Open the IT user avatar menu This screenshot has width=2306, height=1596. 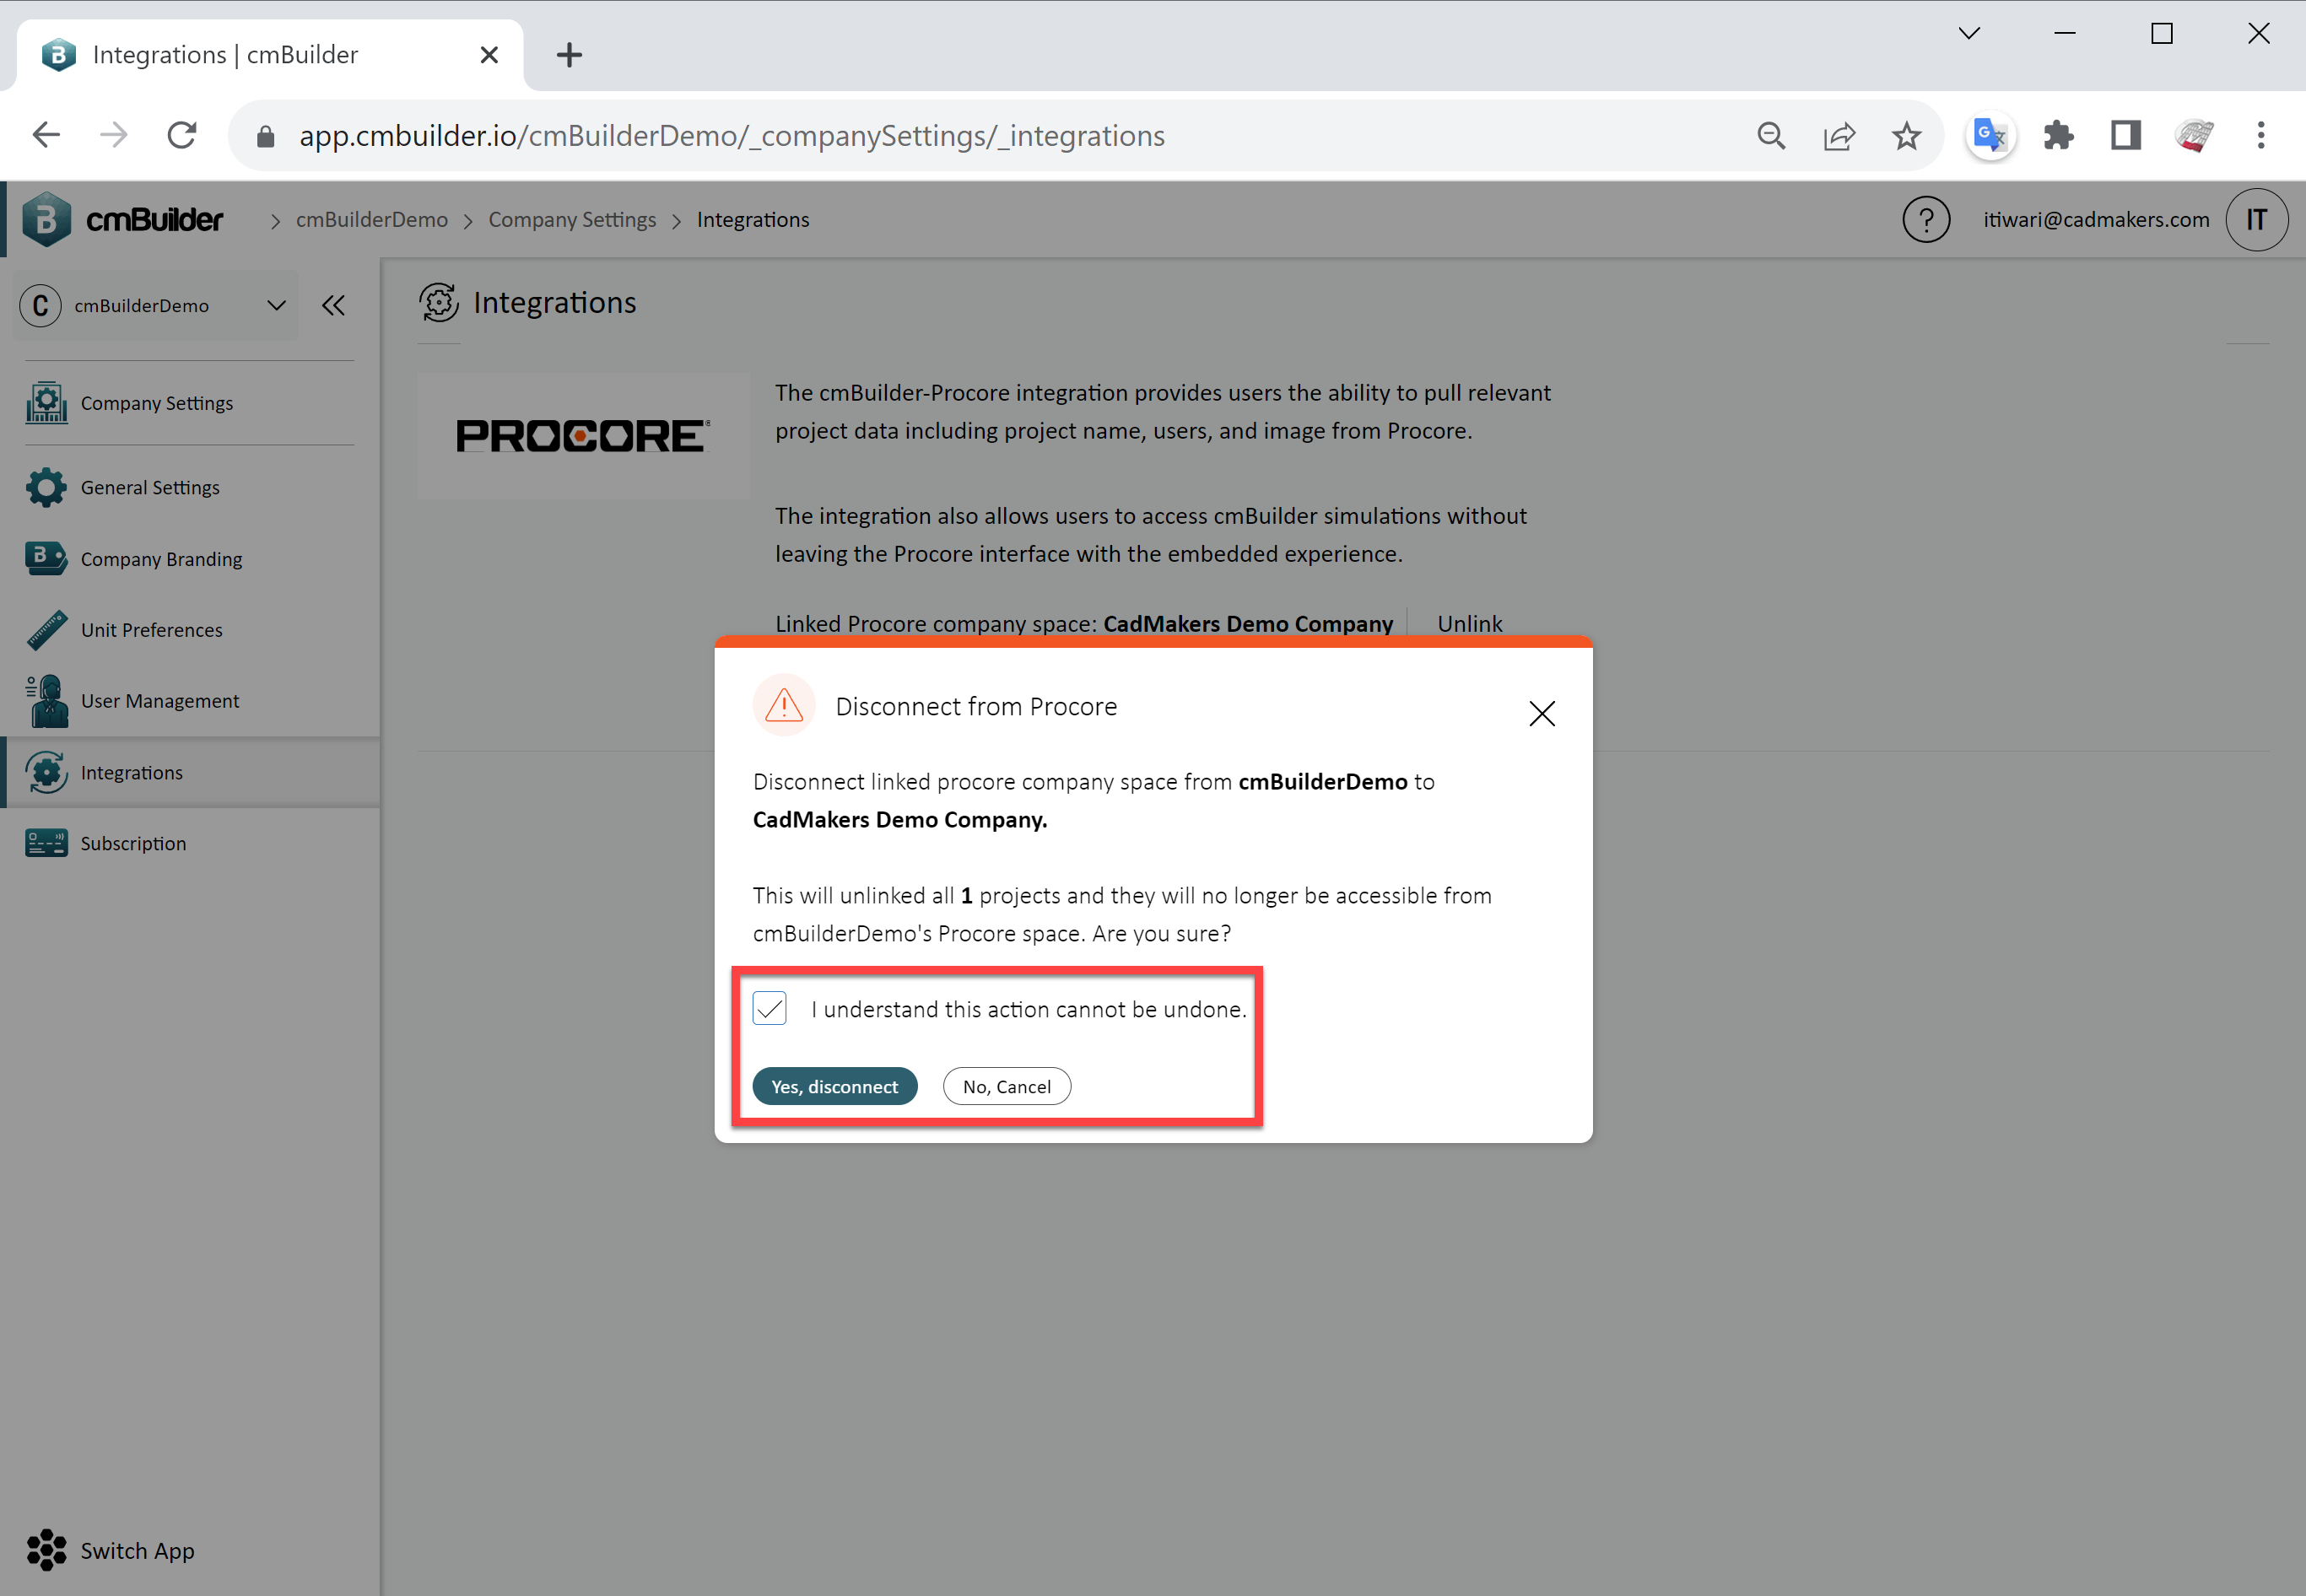click(x=2256, y=219)
